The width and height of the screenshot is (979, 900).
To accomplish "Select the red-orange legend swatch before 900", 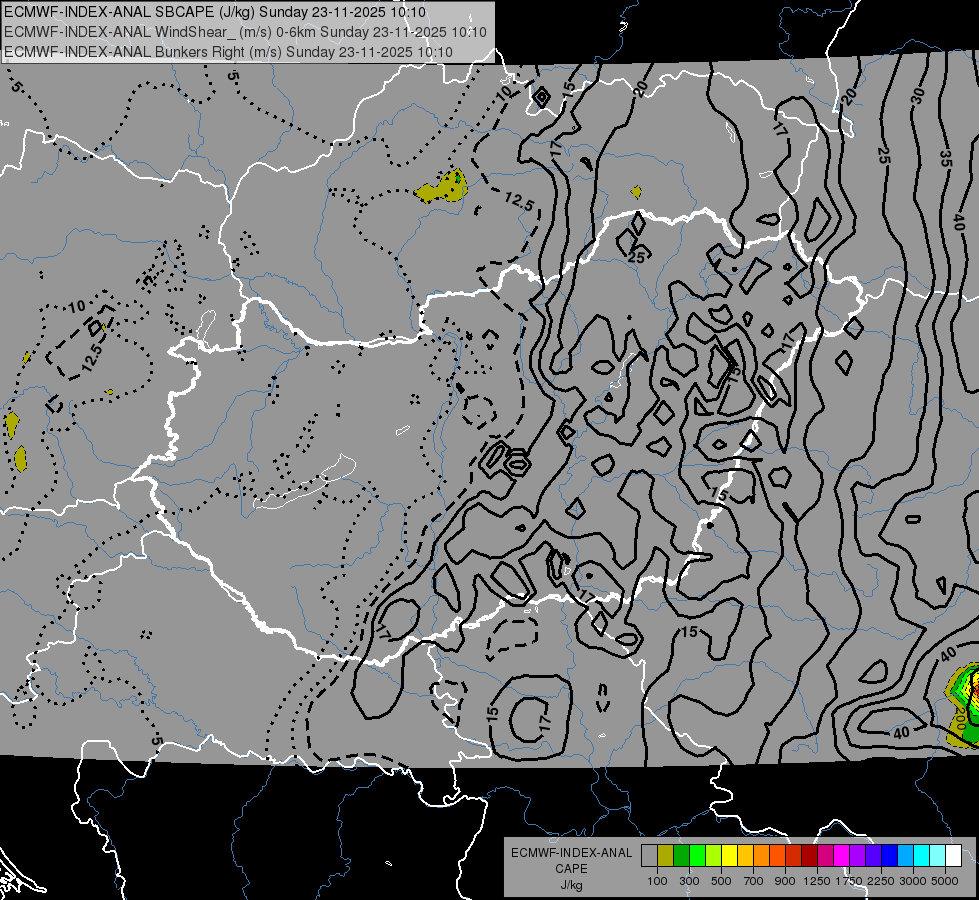I will coord(777,856).
